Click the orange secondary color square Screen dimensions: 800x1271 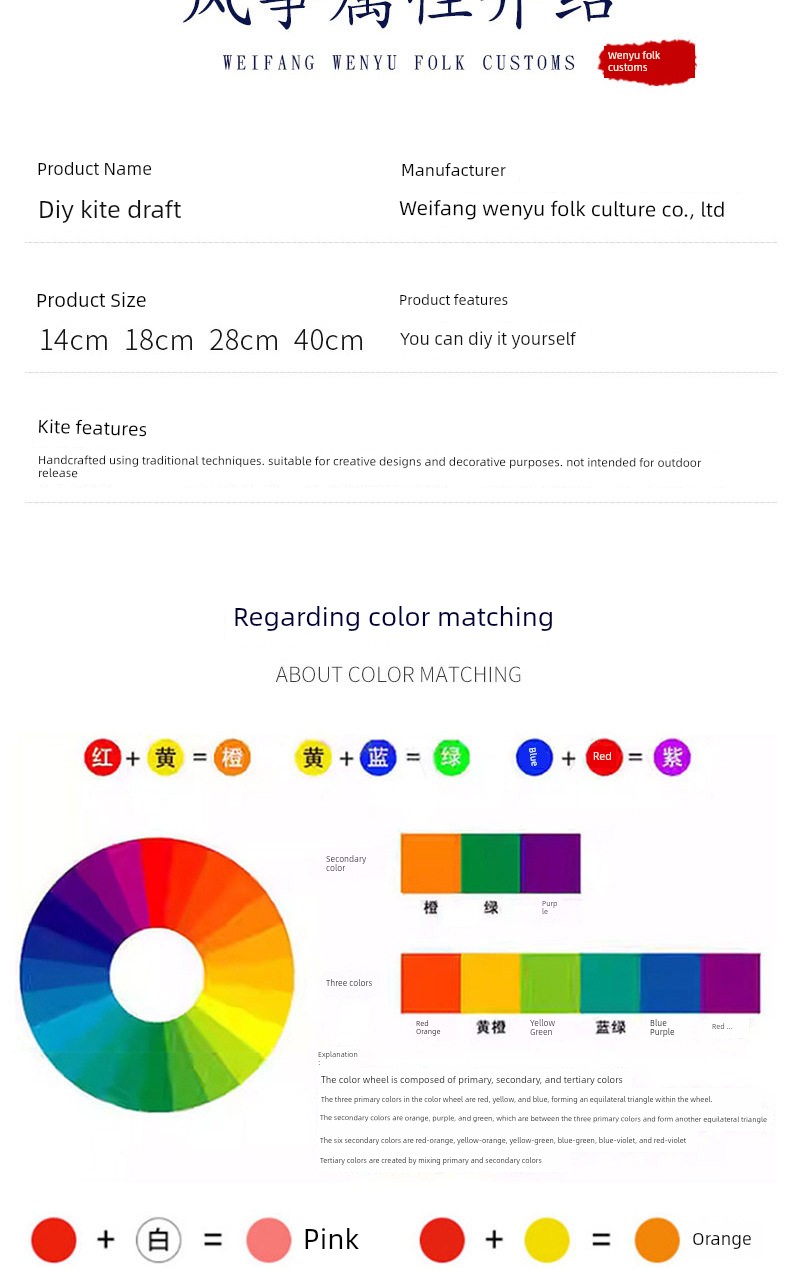click(431, 863)
